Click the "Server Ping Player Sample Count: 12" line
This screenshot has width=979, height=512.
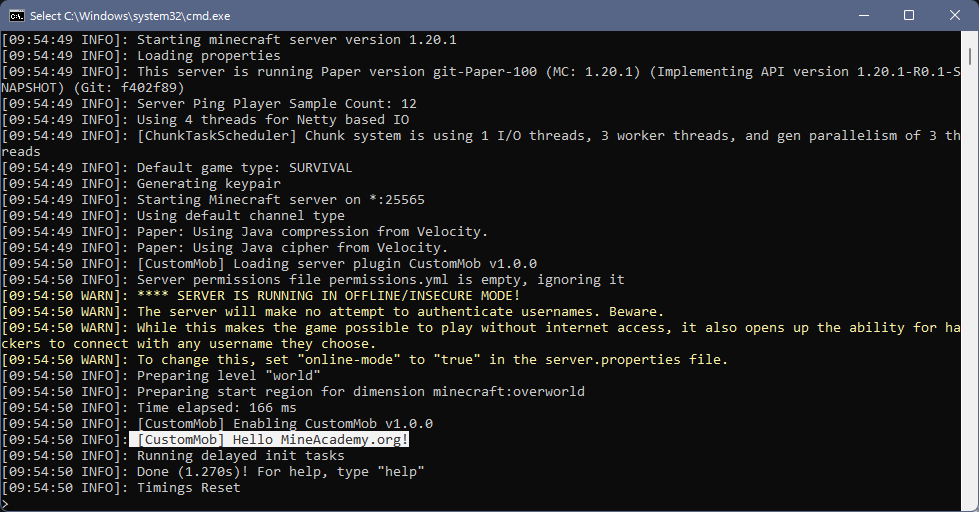click(x=276, y=104)
